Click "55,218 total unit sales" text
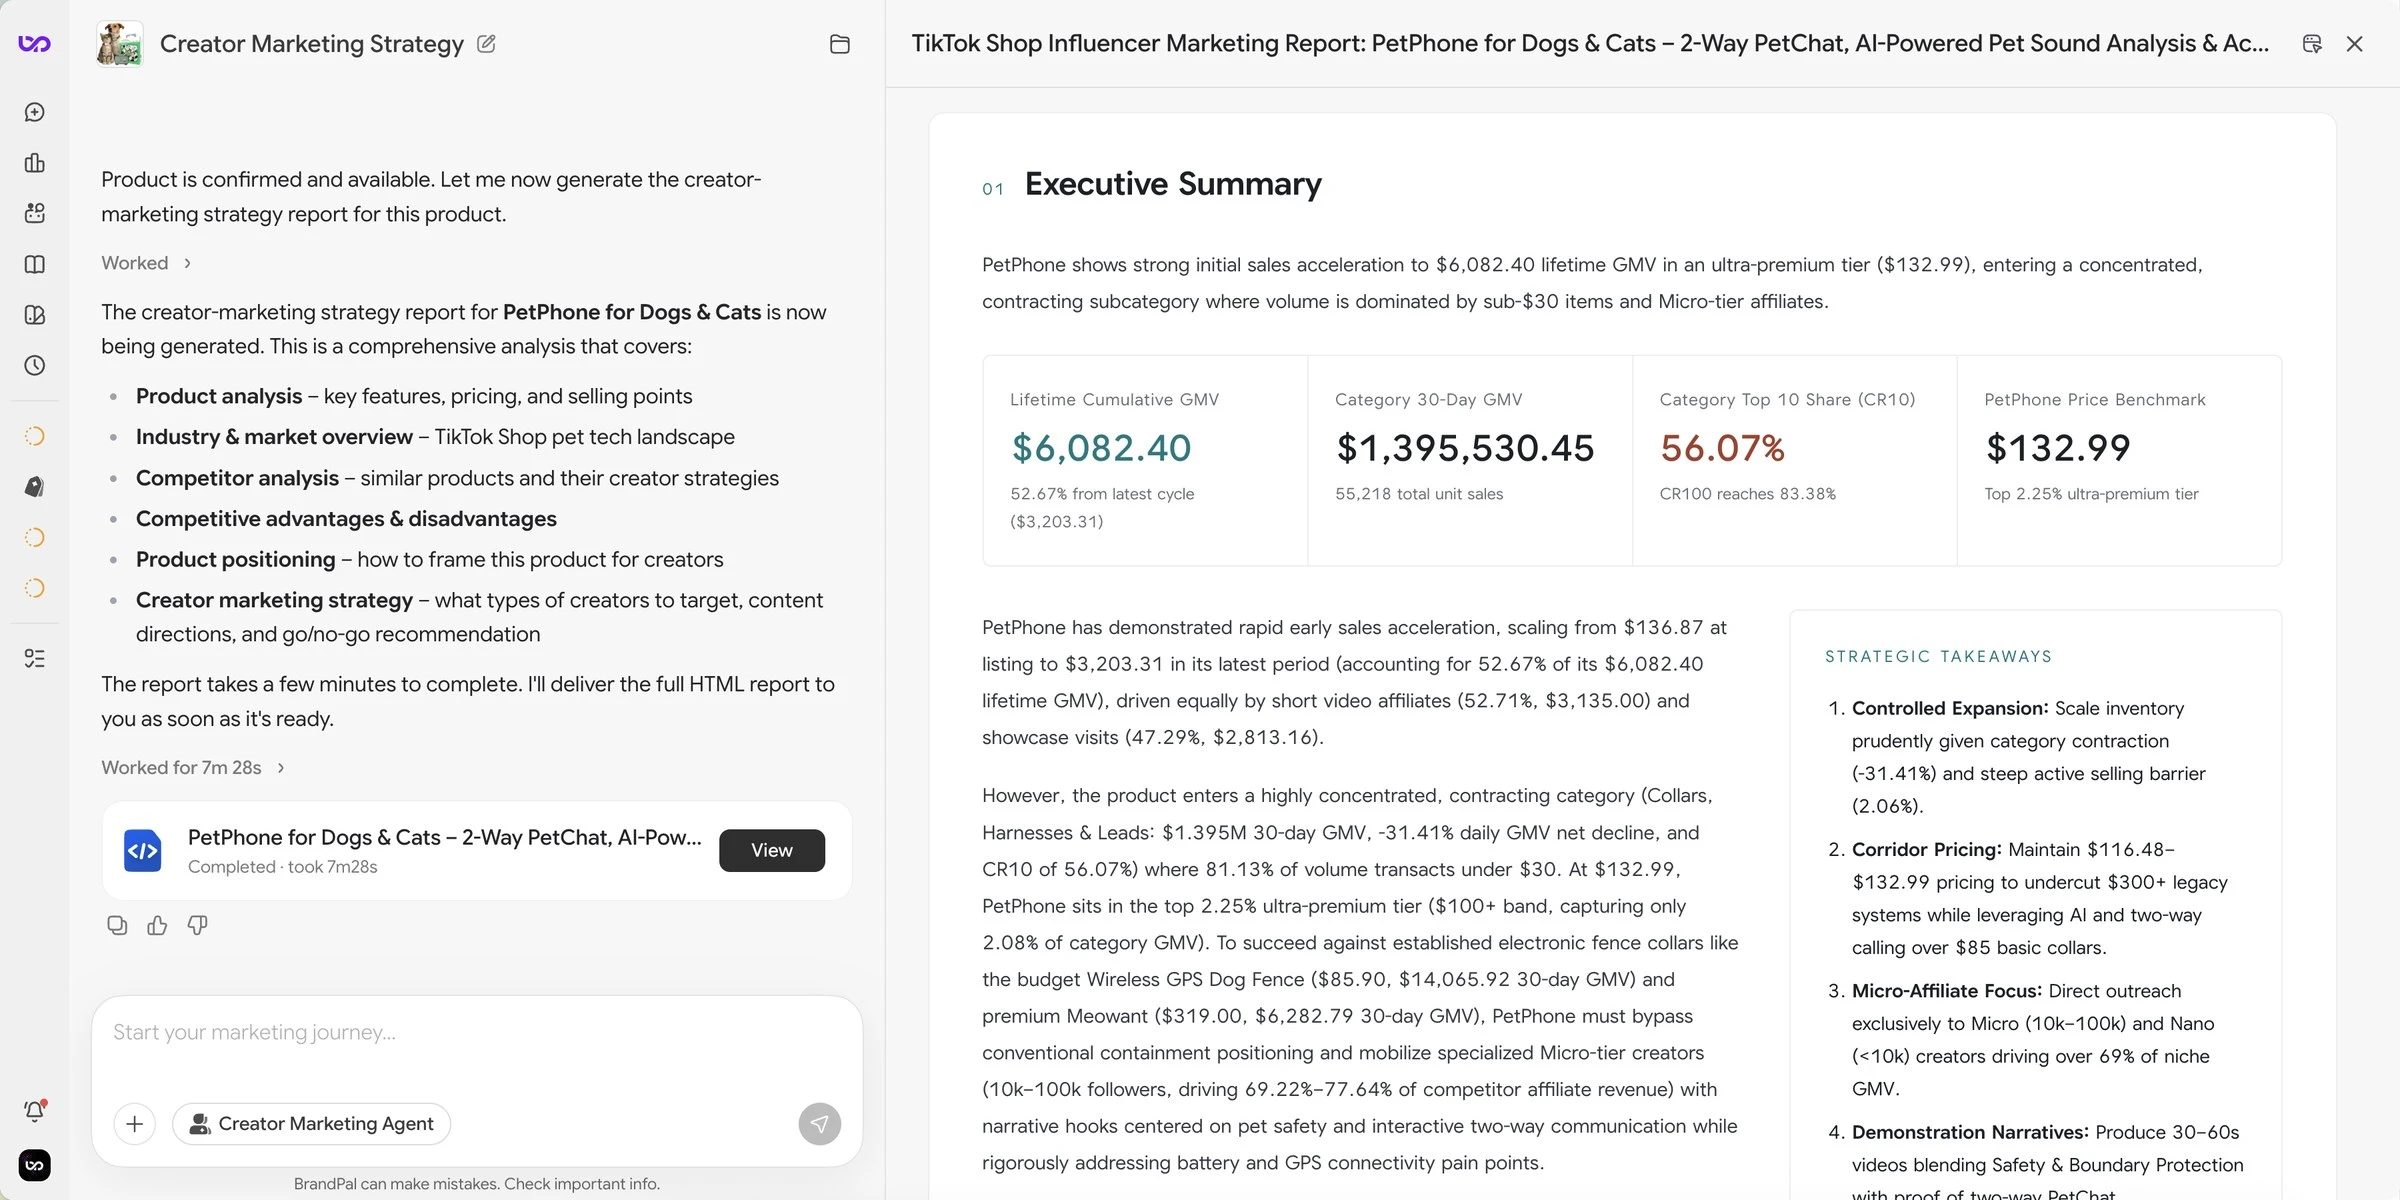2400x1200 pixels. [1419, 494]
